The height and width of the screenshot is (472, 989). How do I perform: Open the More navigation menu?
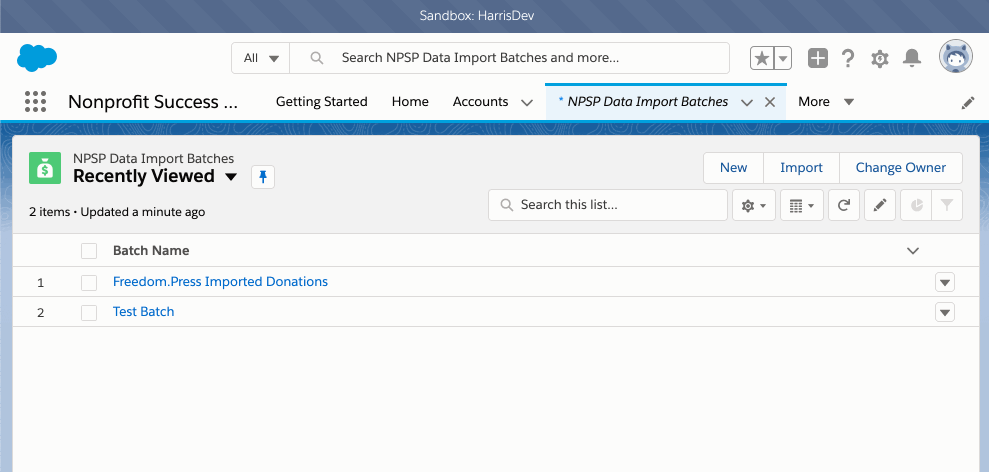coord(826,102)
